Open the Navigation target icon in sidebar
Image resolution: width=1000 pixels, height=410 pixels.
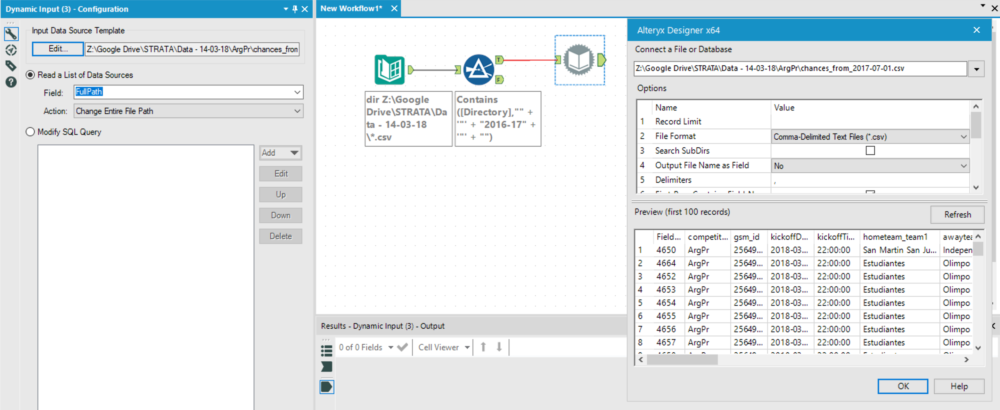click(10, 50)
